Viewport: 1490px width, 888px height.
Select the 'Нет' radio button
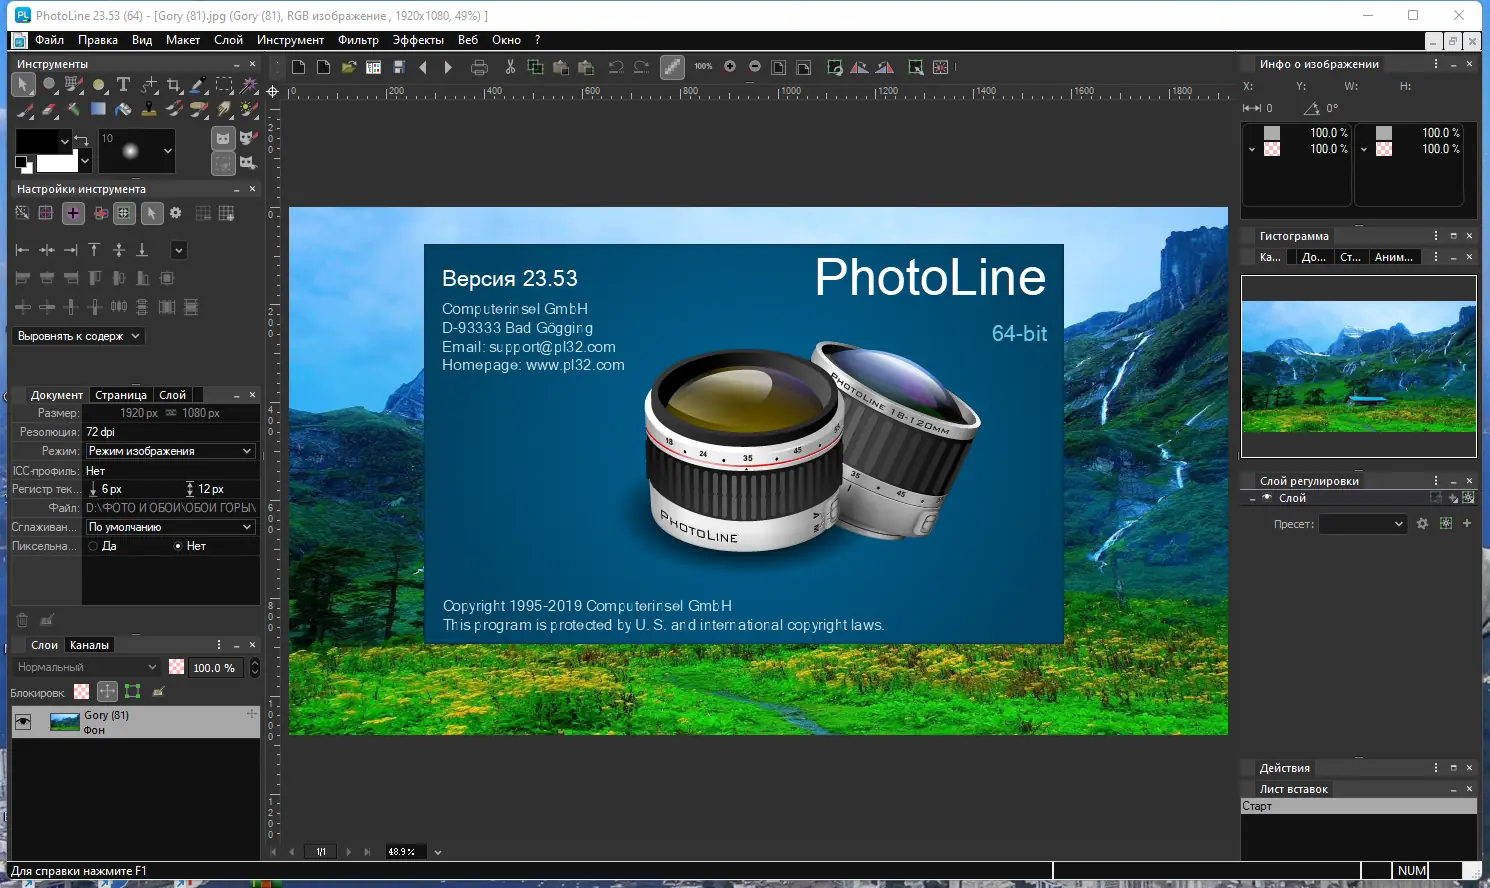pyautogui.click(x=178, y=546)
